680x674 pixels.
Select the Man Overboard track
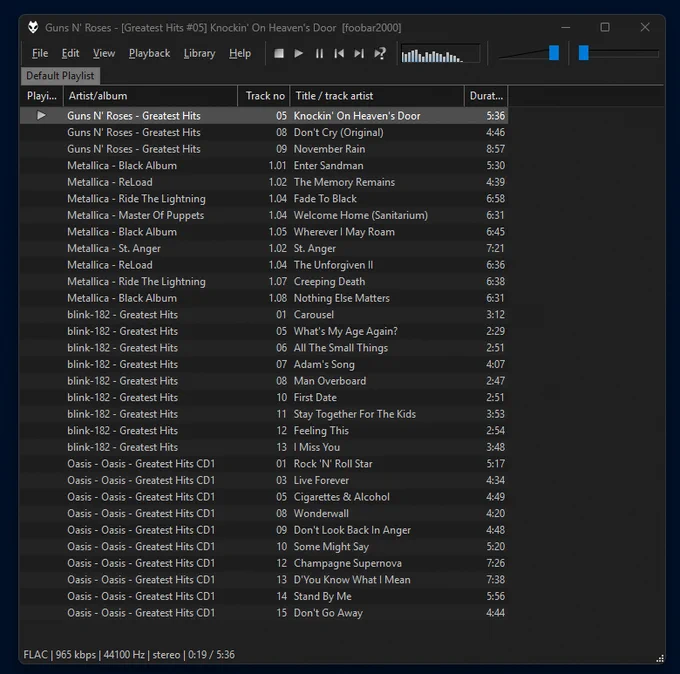click(x=264, y=381)
